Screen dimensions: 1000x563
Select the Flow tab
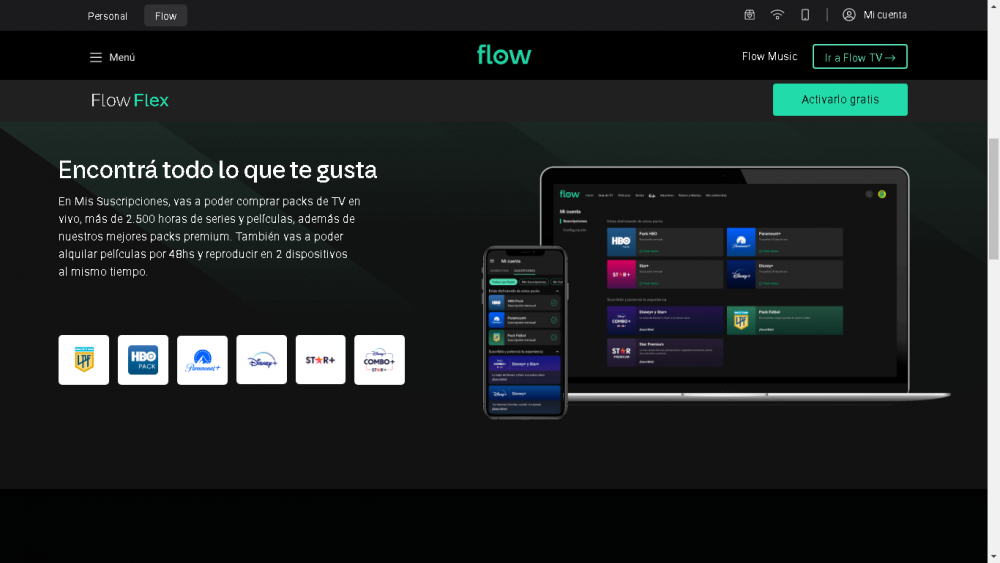pos(166,16)
